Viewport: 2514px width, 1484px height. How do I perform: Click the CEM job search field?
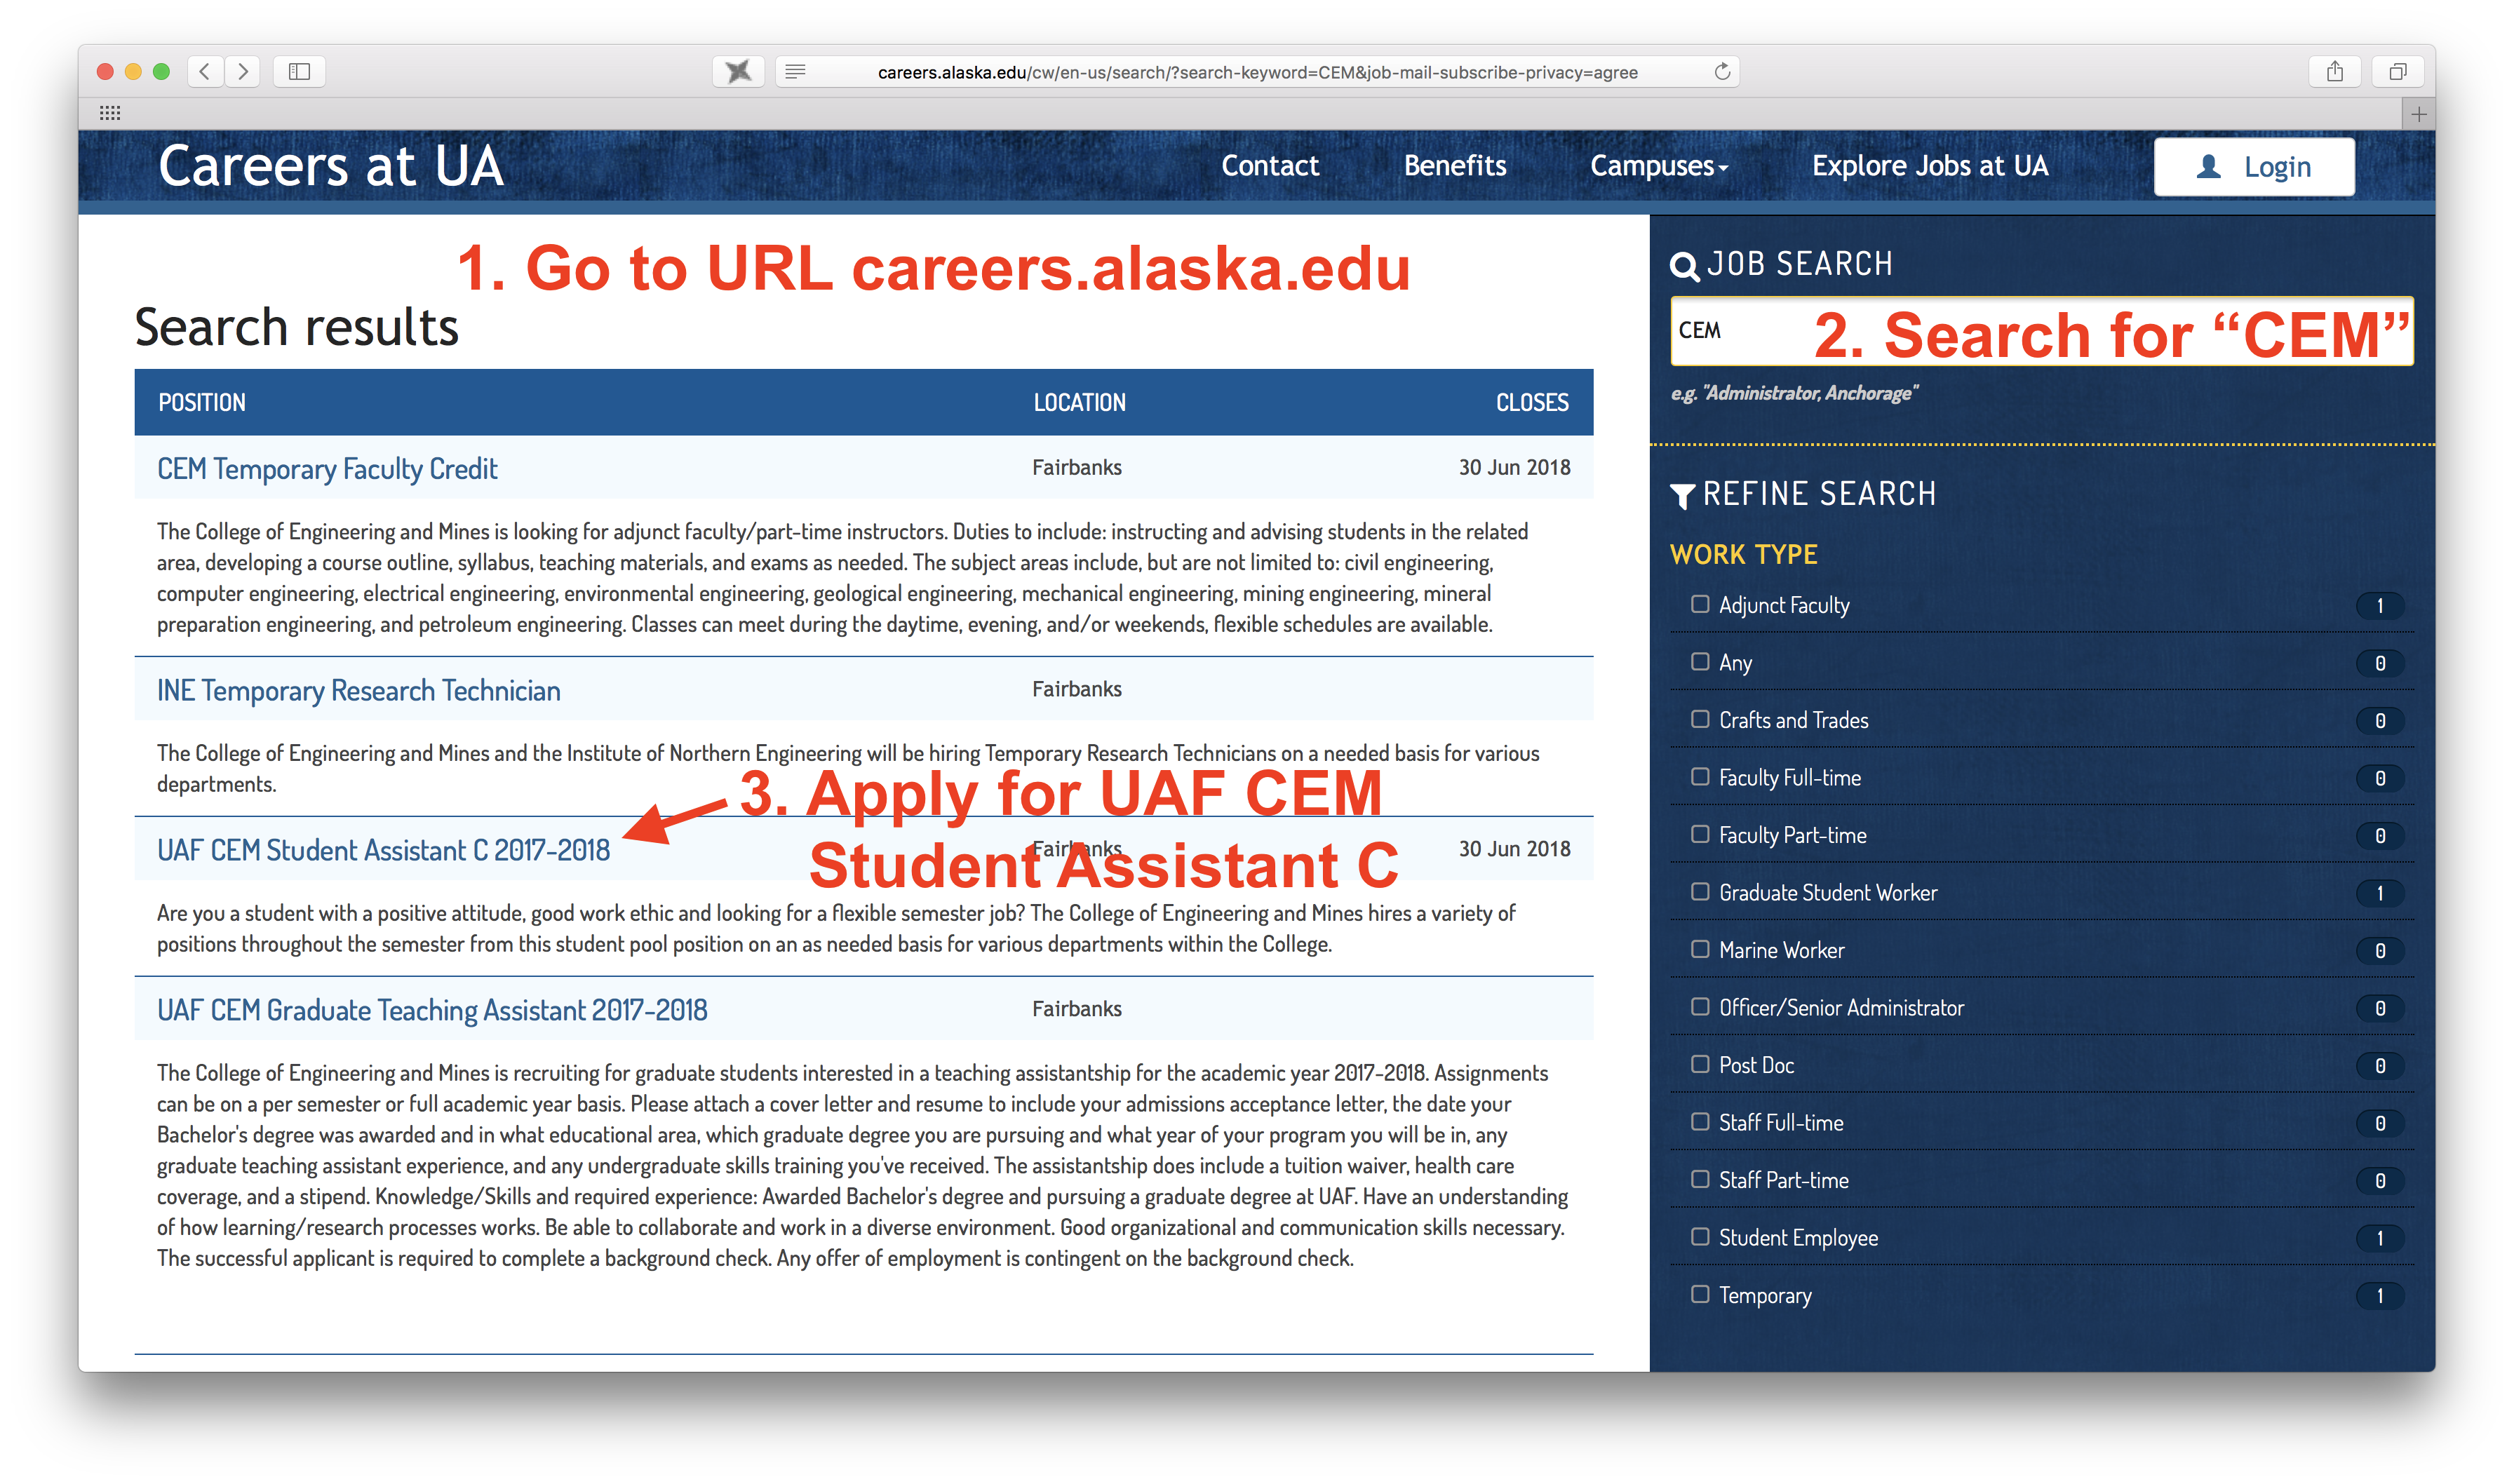(x=2041, y=331)
